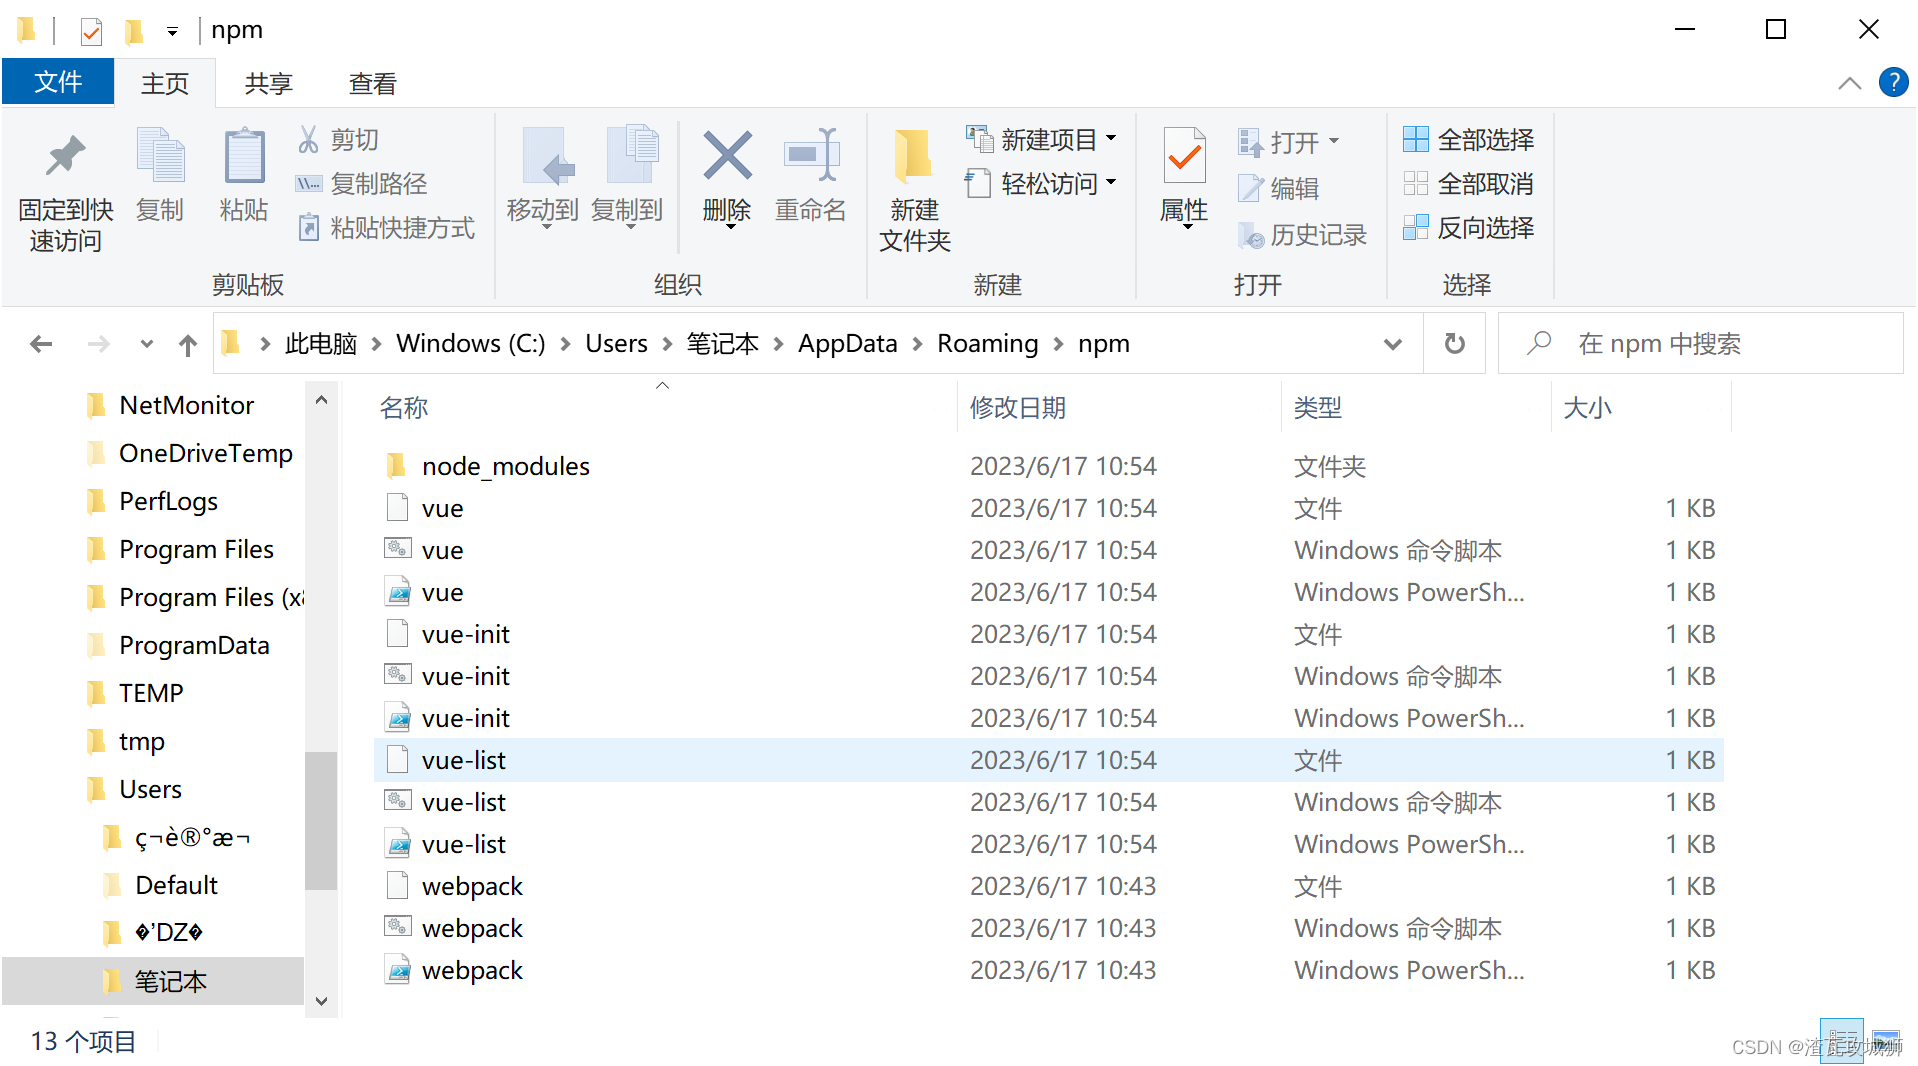The width and height of the screenshot is (1918, 1066).
Task: Select Default folder in navigation tree
Action: [x=176, y=886]
